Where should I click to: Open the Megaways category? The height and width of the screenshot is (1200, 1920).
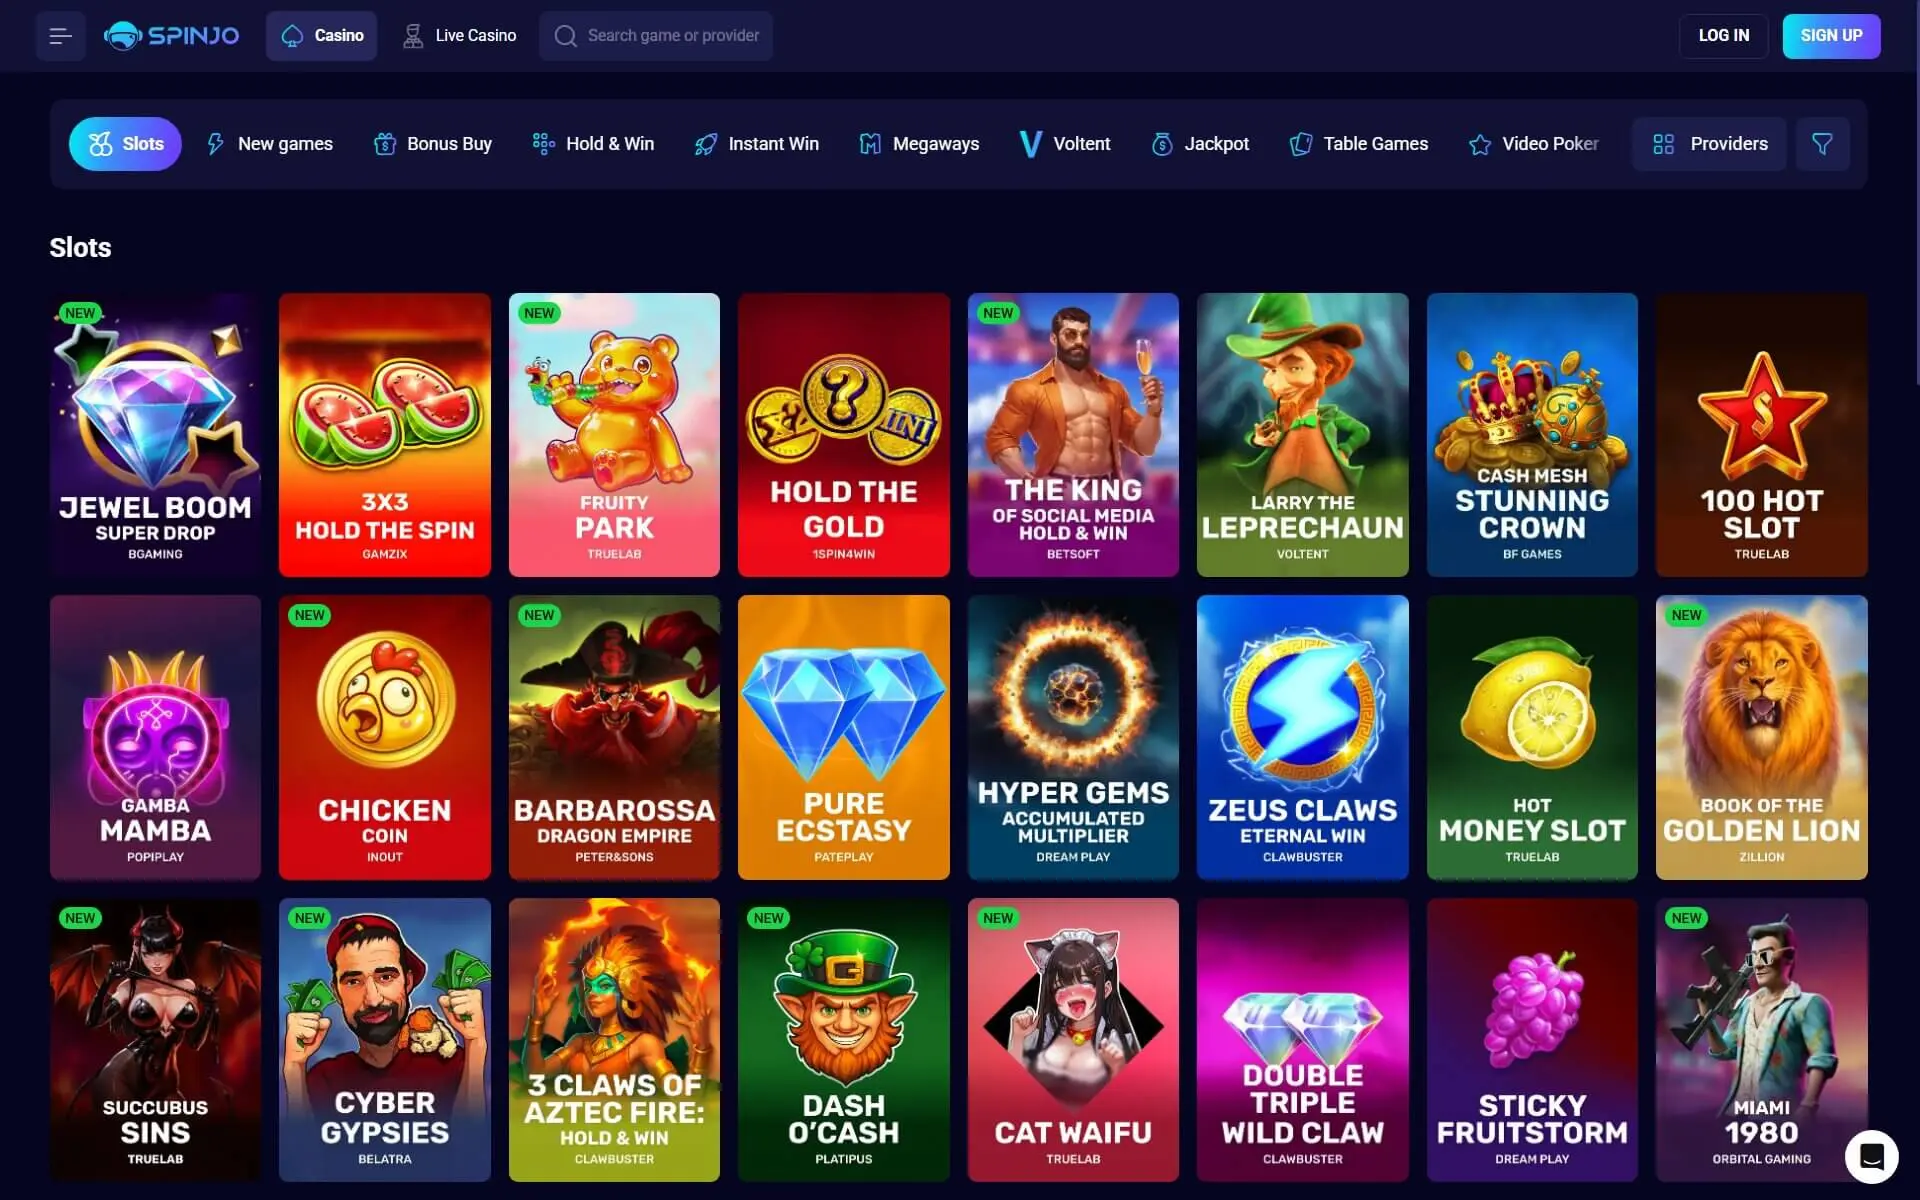[x=919, y=144]
